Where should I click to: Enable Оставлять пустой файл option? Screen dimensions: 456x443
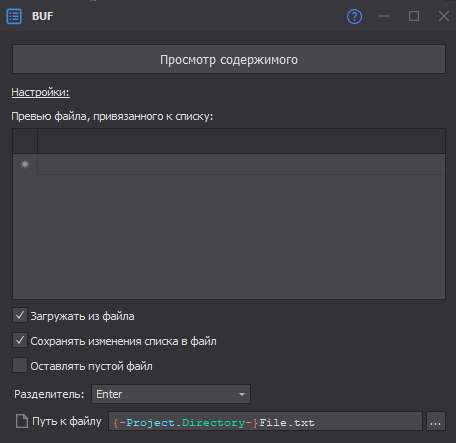[20, 365]
